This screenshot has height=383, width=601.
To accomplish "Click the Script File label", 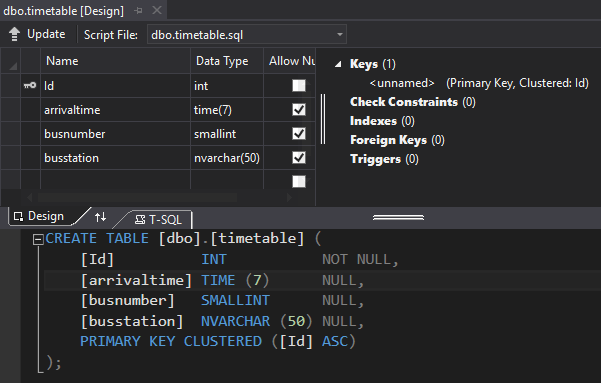I will (111, 35).
